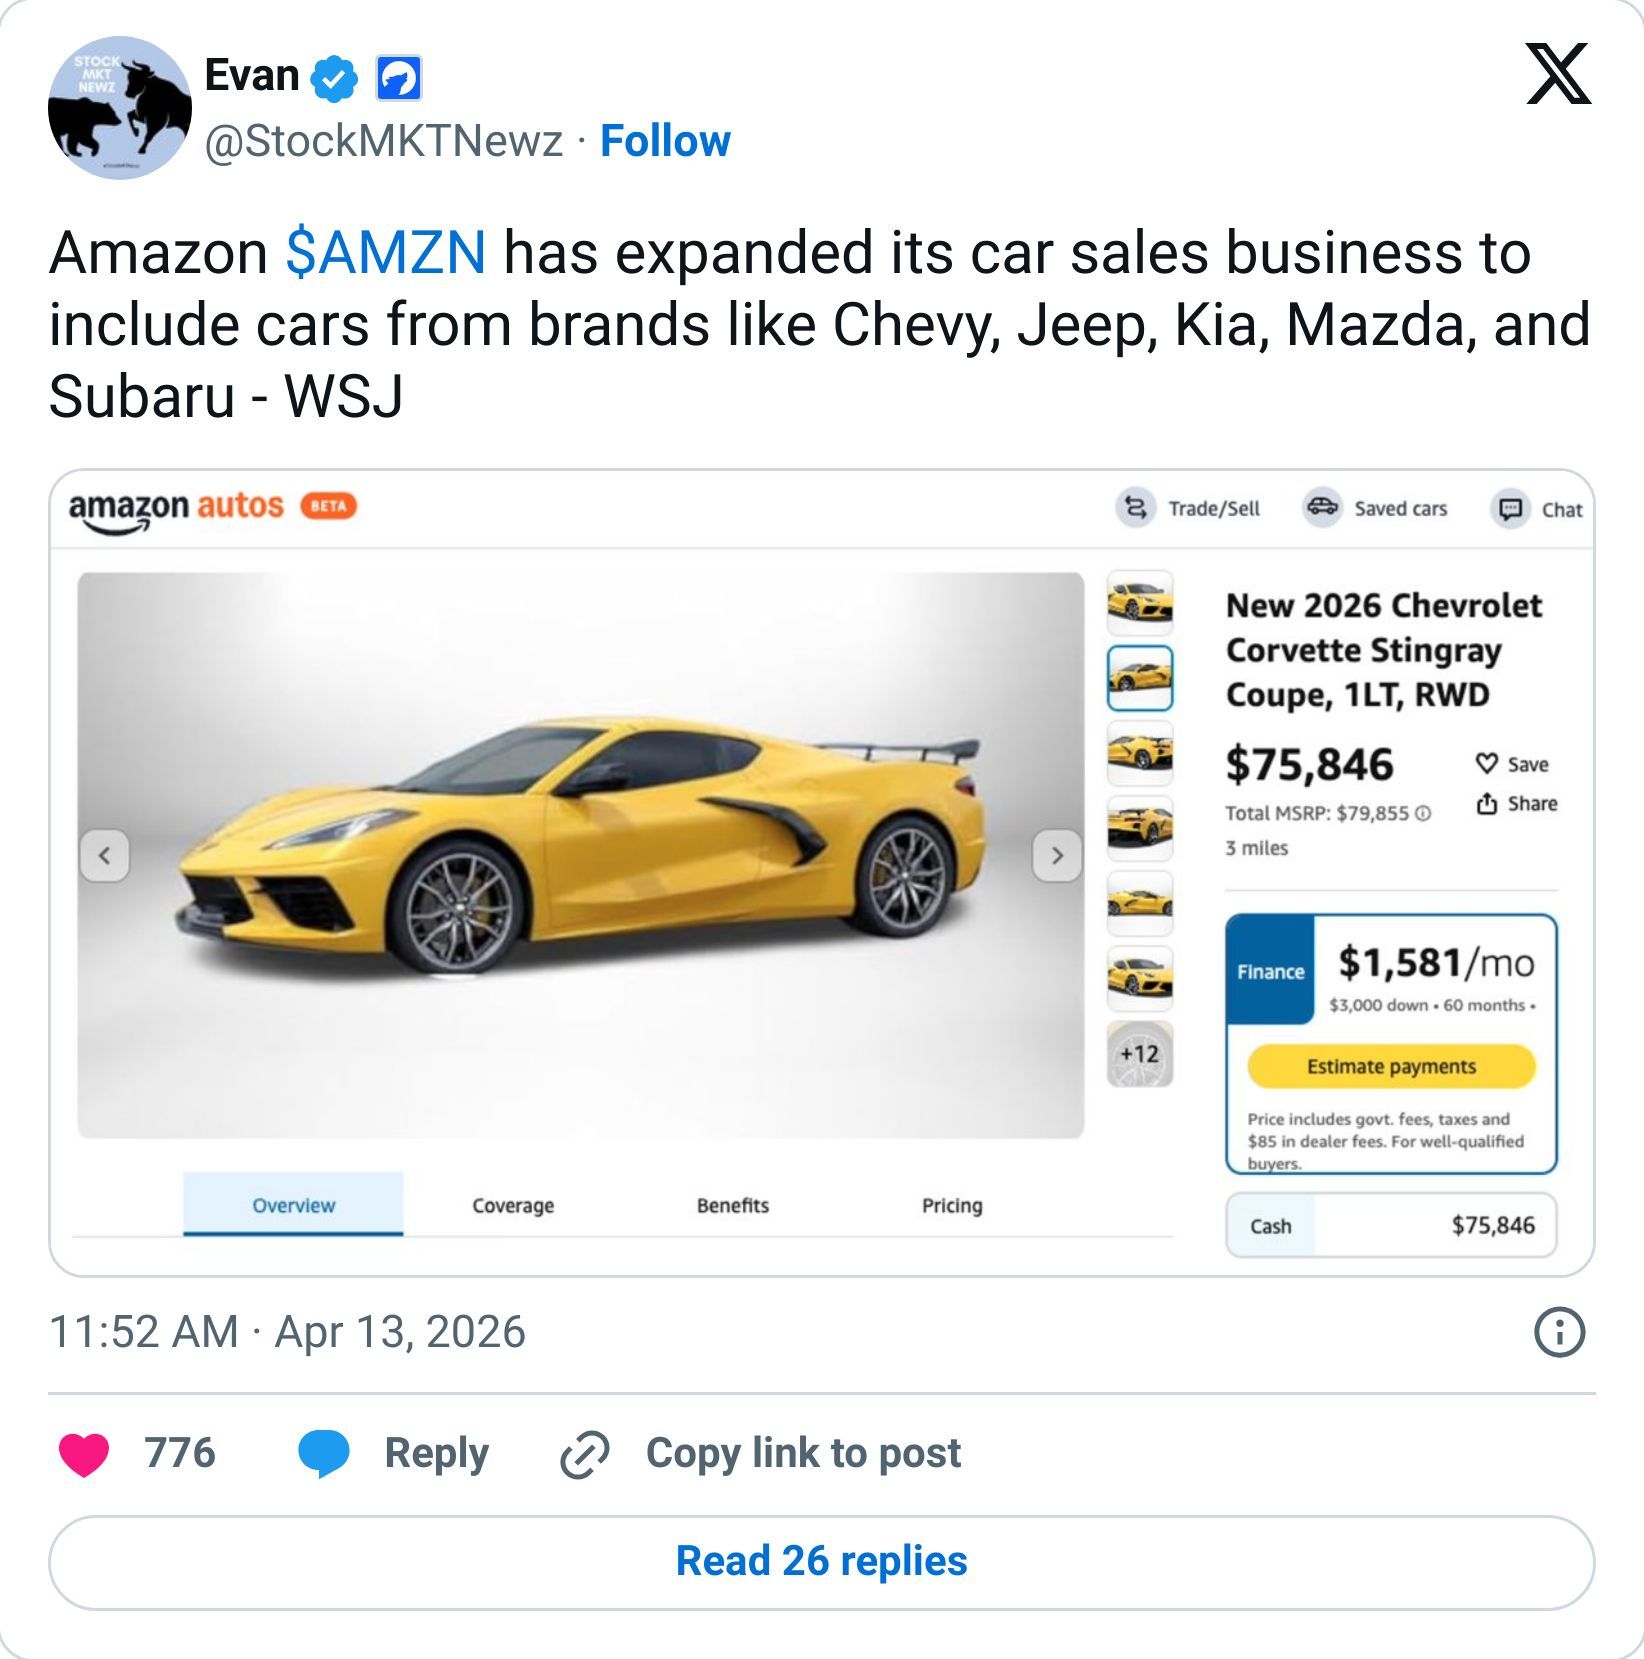
Task: Save the Corvette with heart toggle
Action: 1487,764
